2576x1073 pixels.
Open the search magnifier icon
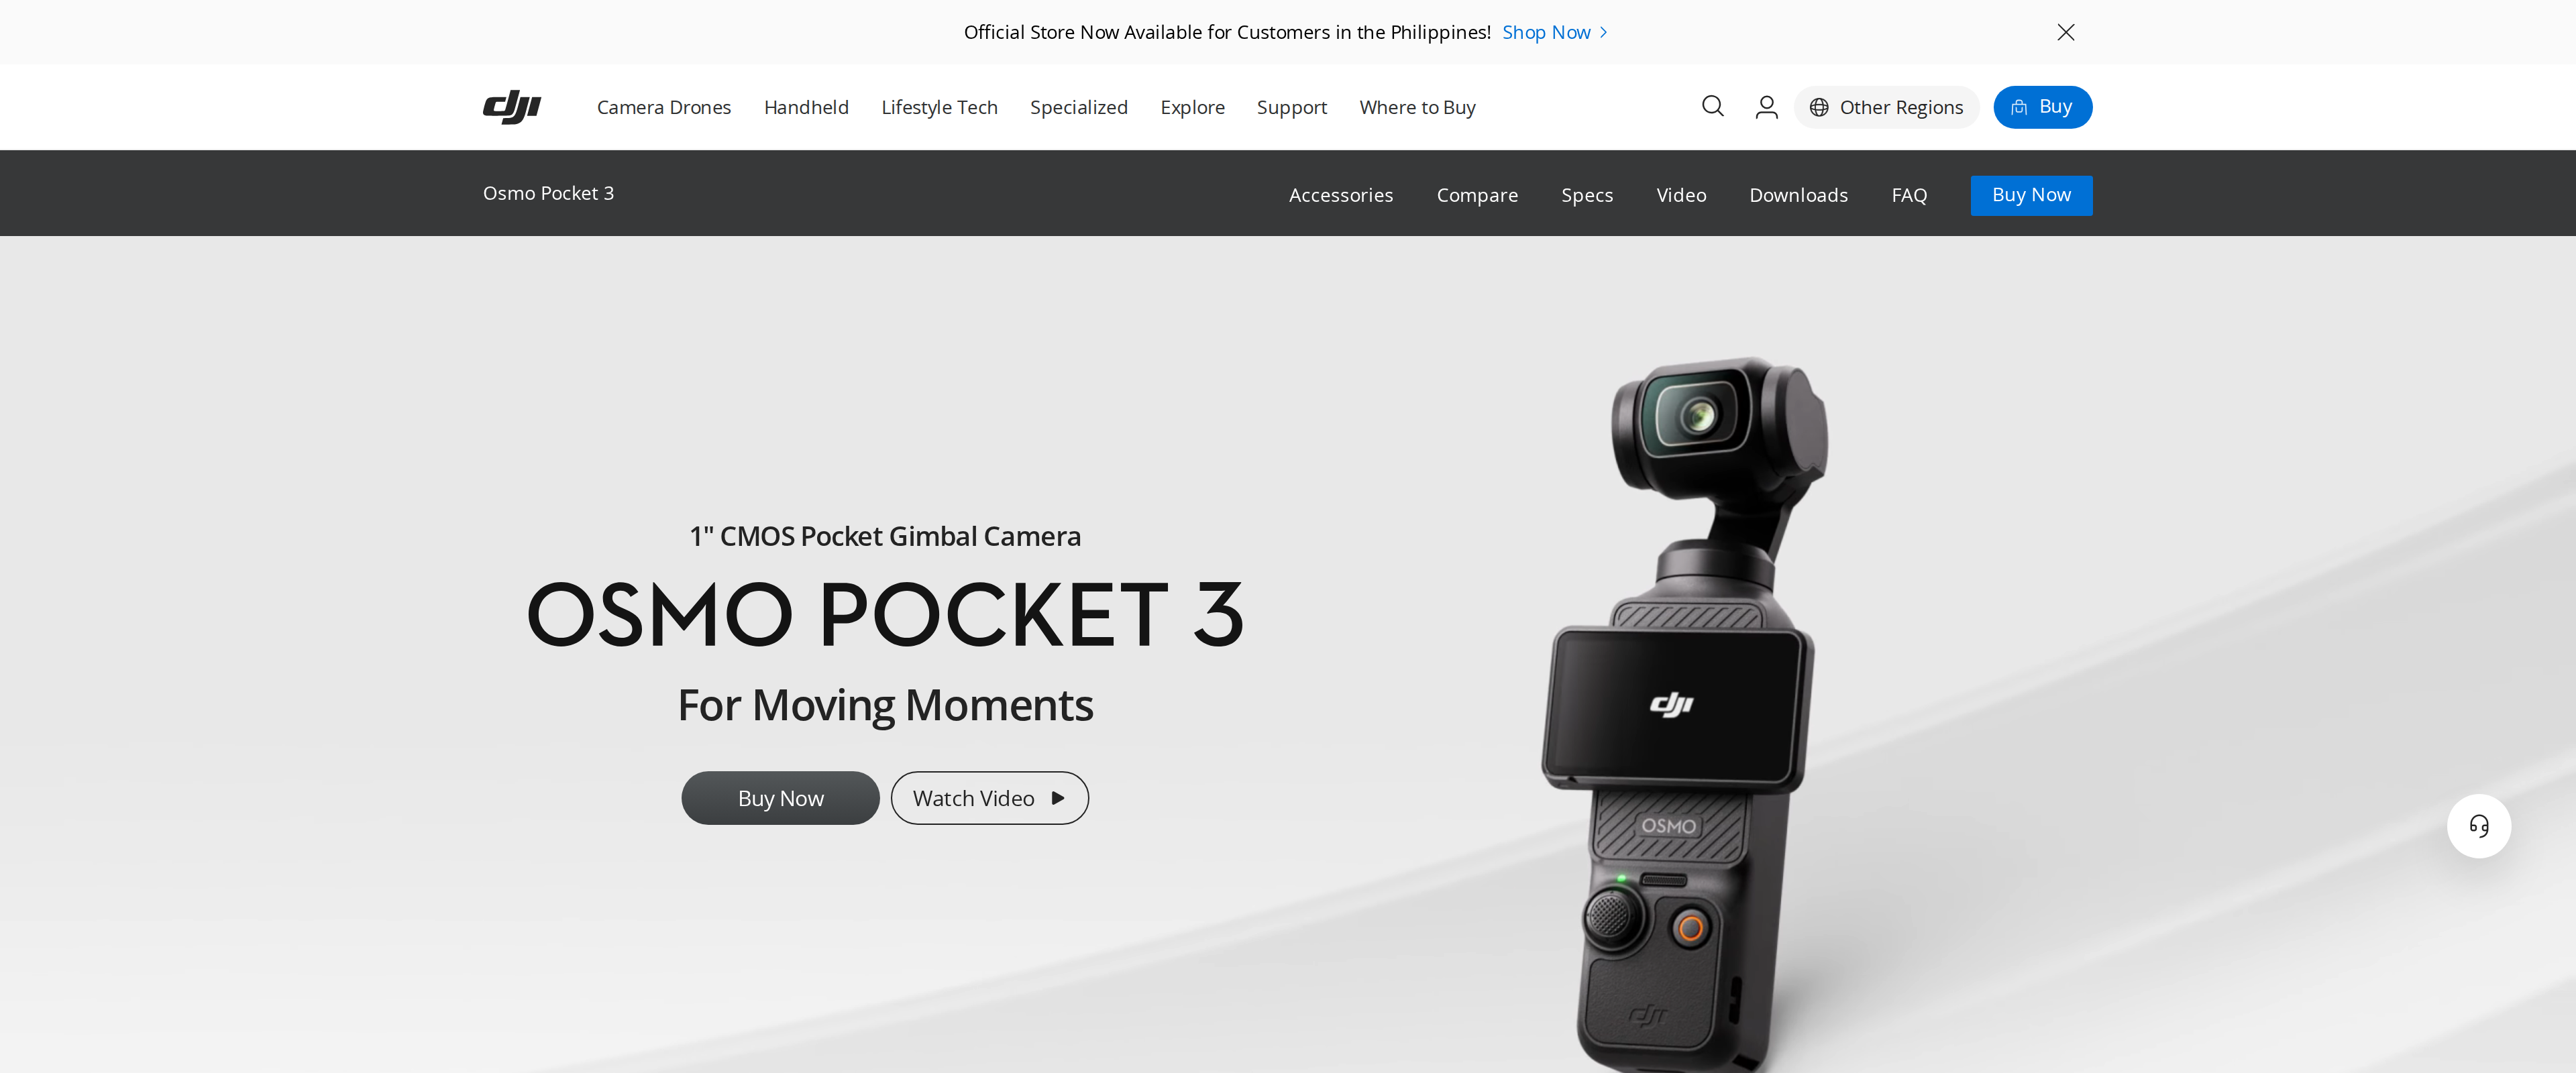tap(1713, 106)
